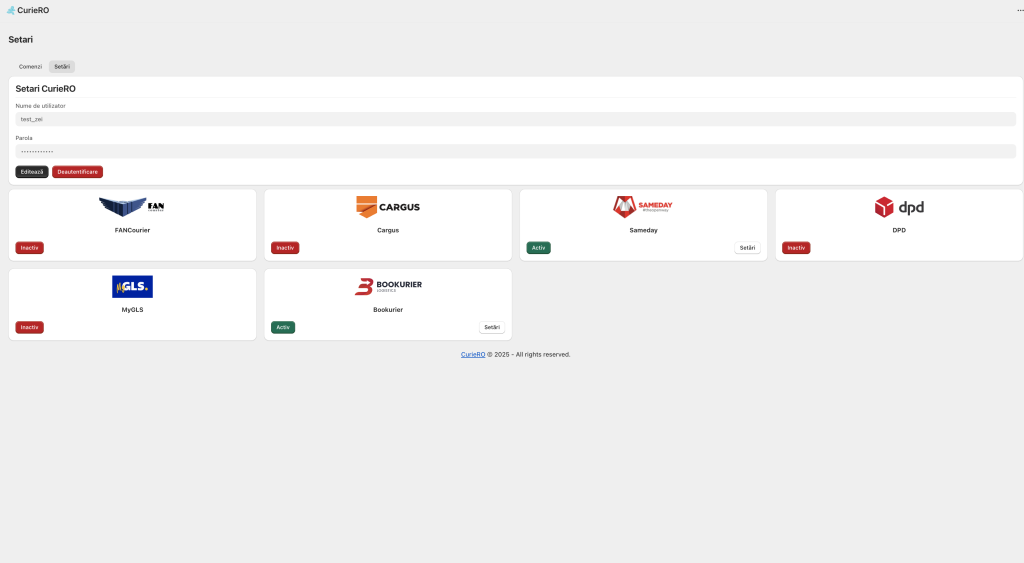Toggle FANCourier Inactiv status badge

(29, 248)
